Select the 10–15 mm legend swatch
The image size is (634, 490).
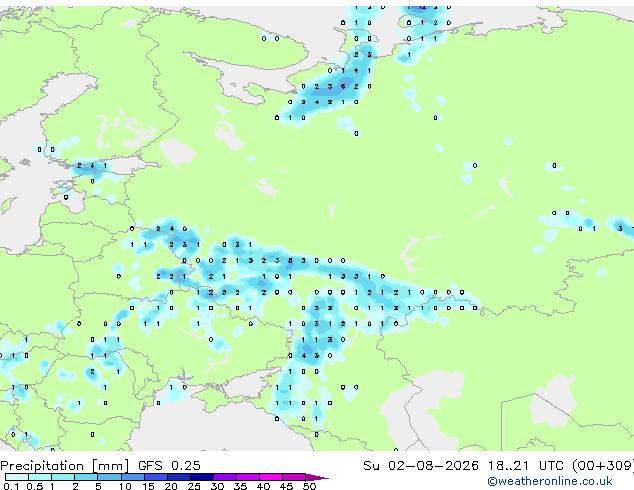click(132, 477)
